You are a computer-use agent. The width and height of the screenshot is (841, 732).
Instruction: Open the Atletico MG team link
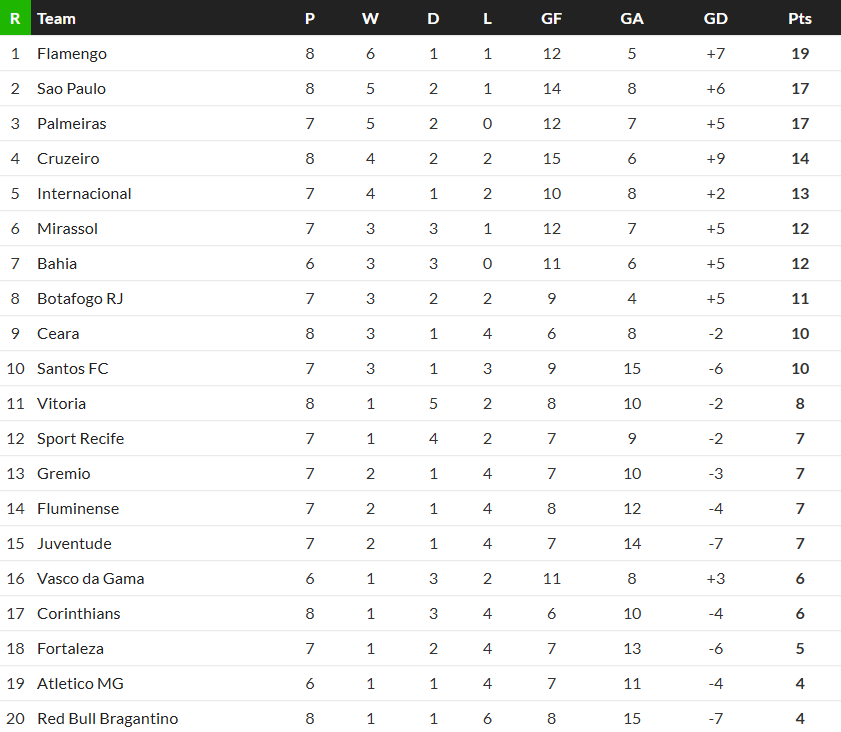click(x=80, y=684)
